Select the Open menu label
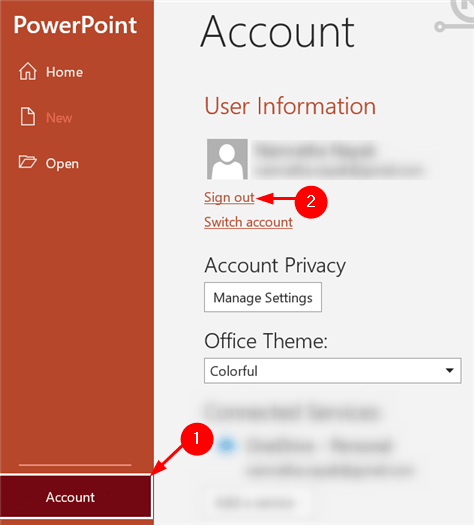 (x=62, y=164)
